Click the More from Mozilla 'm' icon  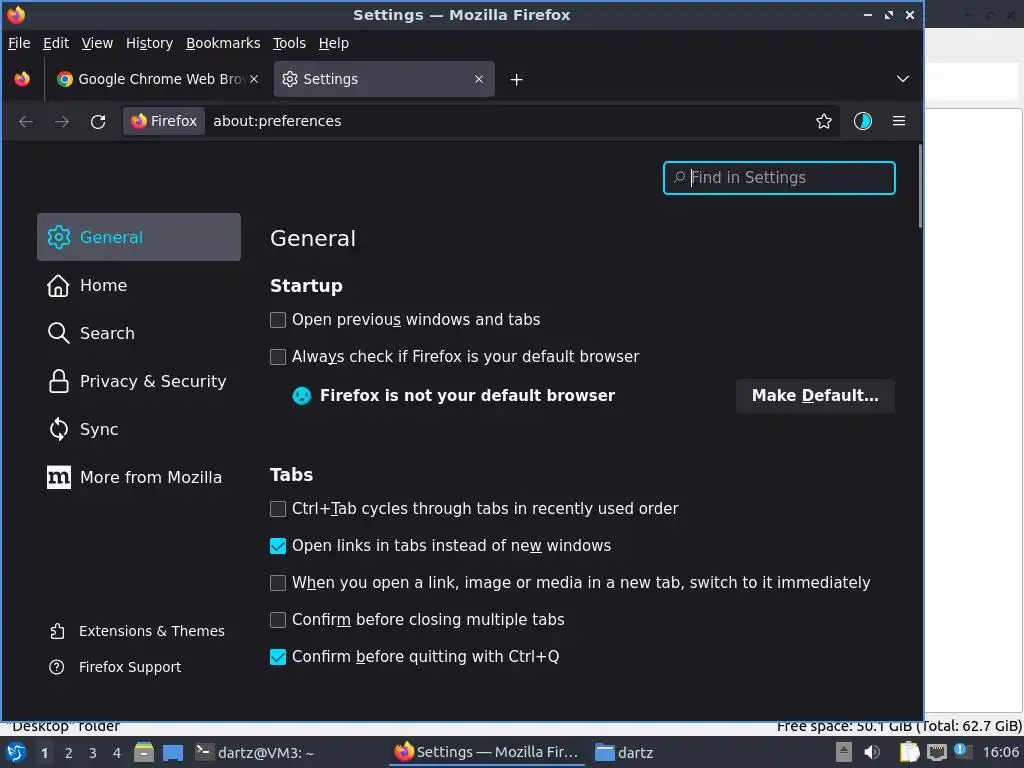coord(58,477)
